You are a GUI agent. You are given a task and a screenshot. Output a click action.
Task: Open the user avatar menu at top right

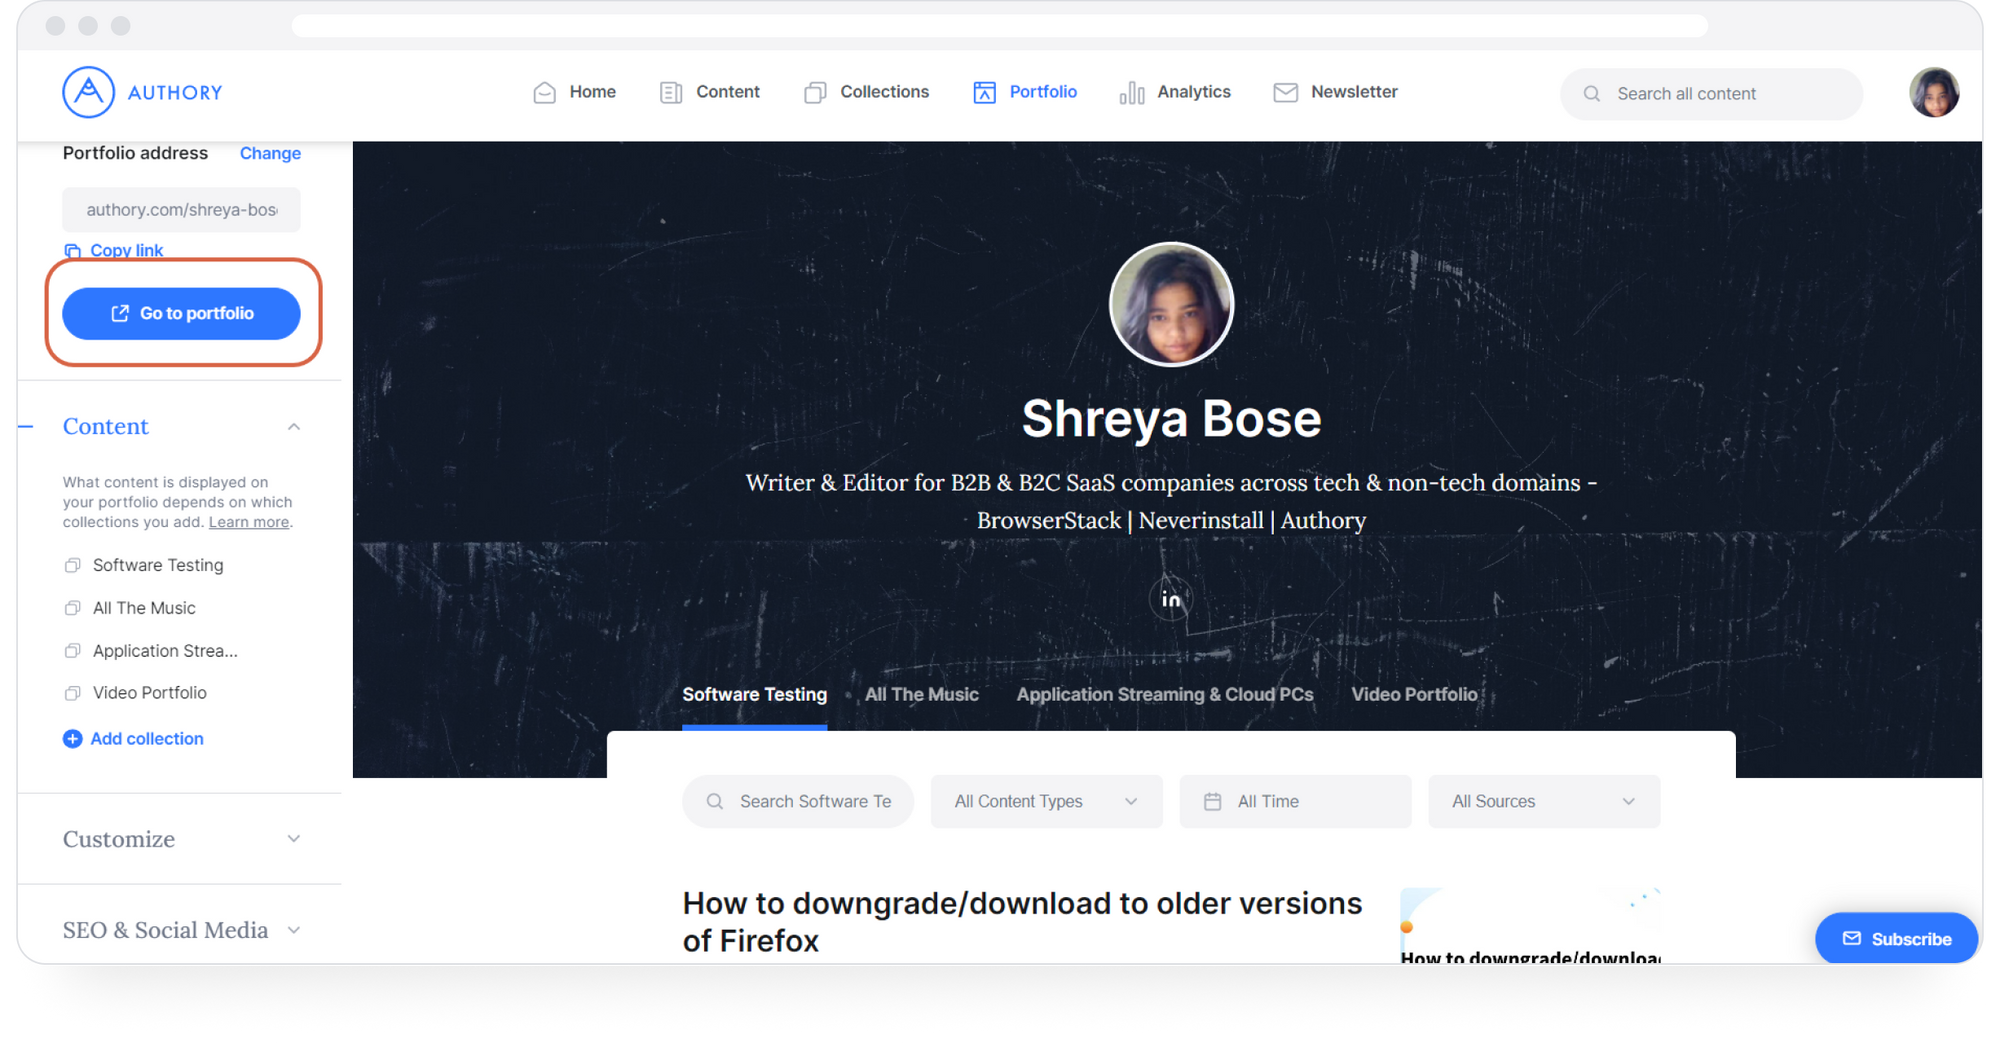(x=1934, y=93)
